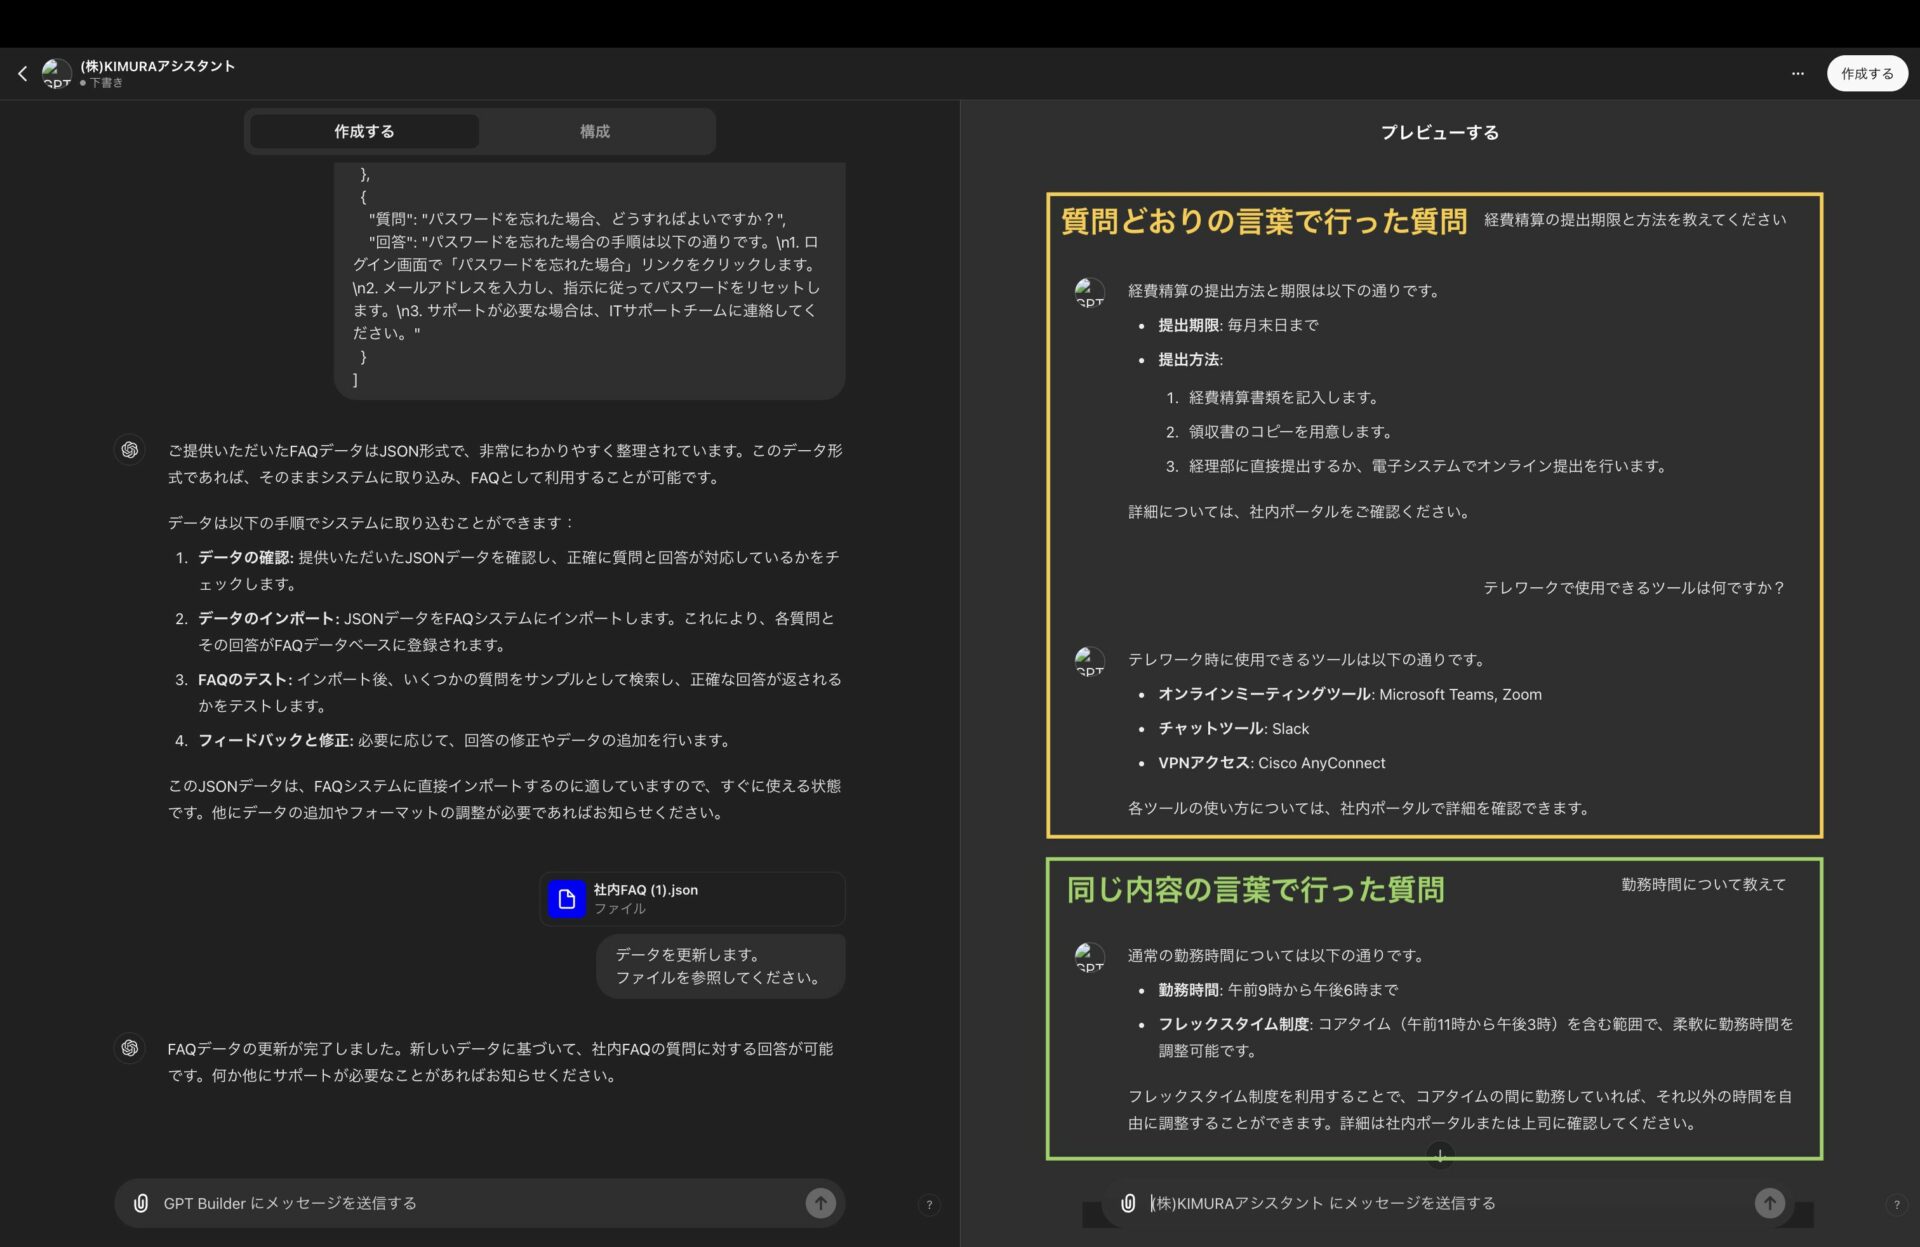Open the help question mark beside GPT Builder input
The width and height of the screenshot is (1920, 1247).
point(929,1205)
